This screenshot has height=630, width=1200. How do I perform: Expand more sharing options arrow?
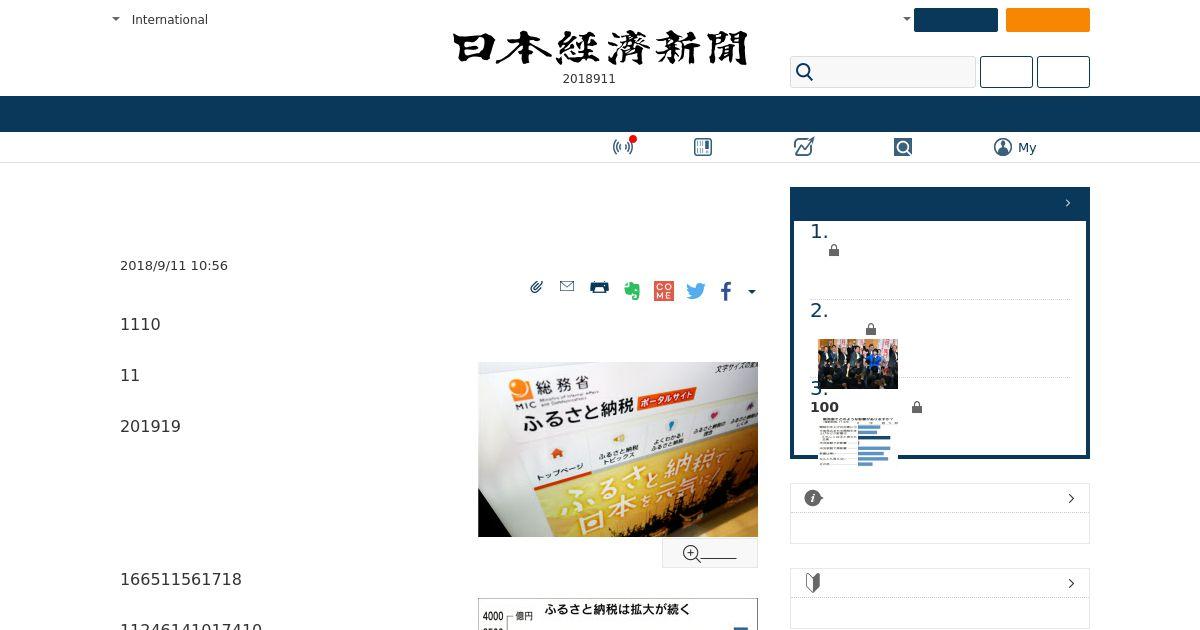coord(752,292)
